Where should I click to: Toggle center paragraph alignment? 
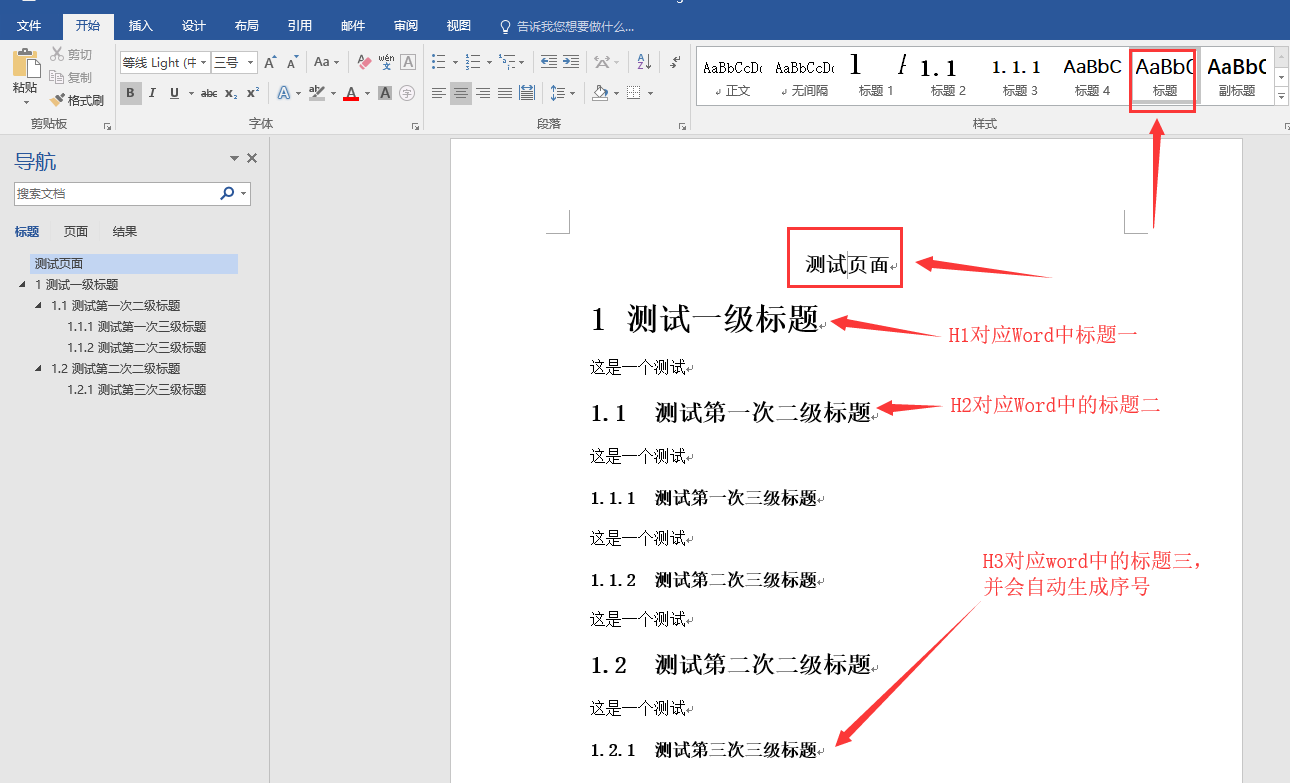(461, 93)
